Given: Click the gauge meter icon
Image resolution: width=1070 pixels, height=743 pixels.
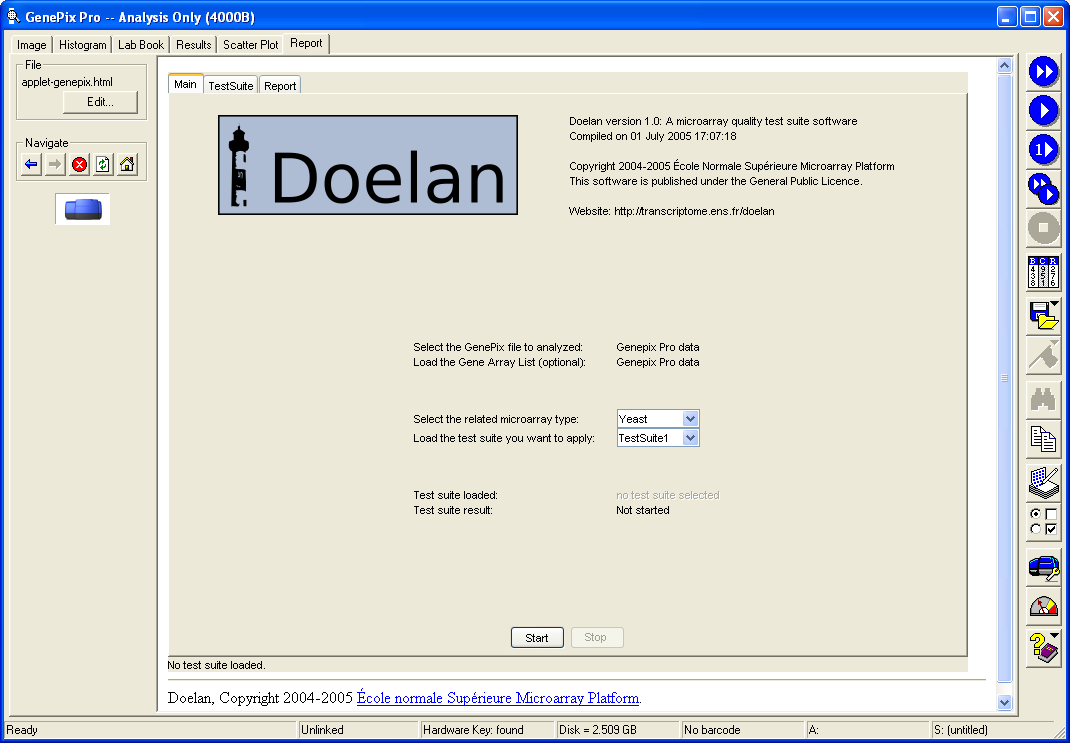Looking at the screenshot, I should click(1043, 607).
